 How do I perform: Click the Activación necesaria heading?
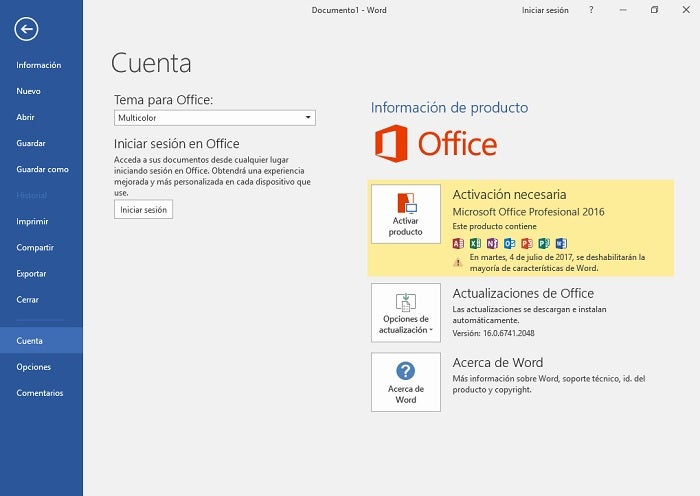coord(509,195)
